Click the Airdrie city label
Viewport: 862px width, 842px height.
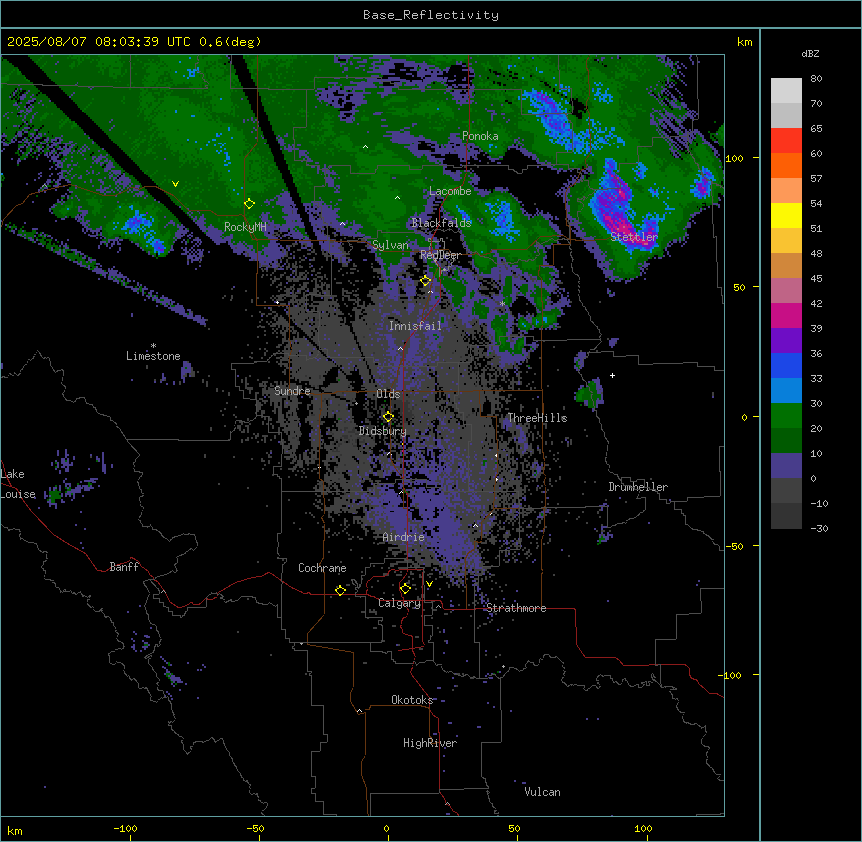point(403,537)
